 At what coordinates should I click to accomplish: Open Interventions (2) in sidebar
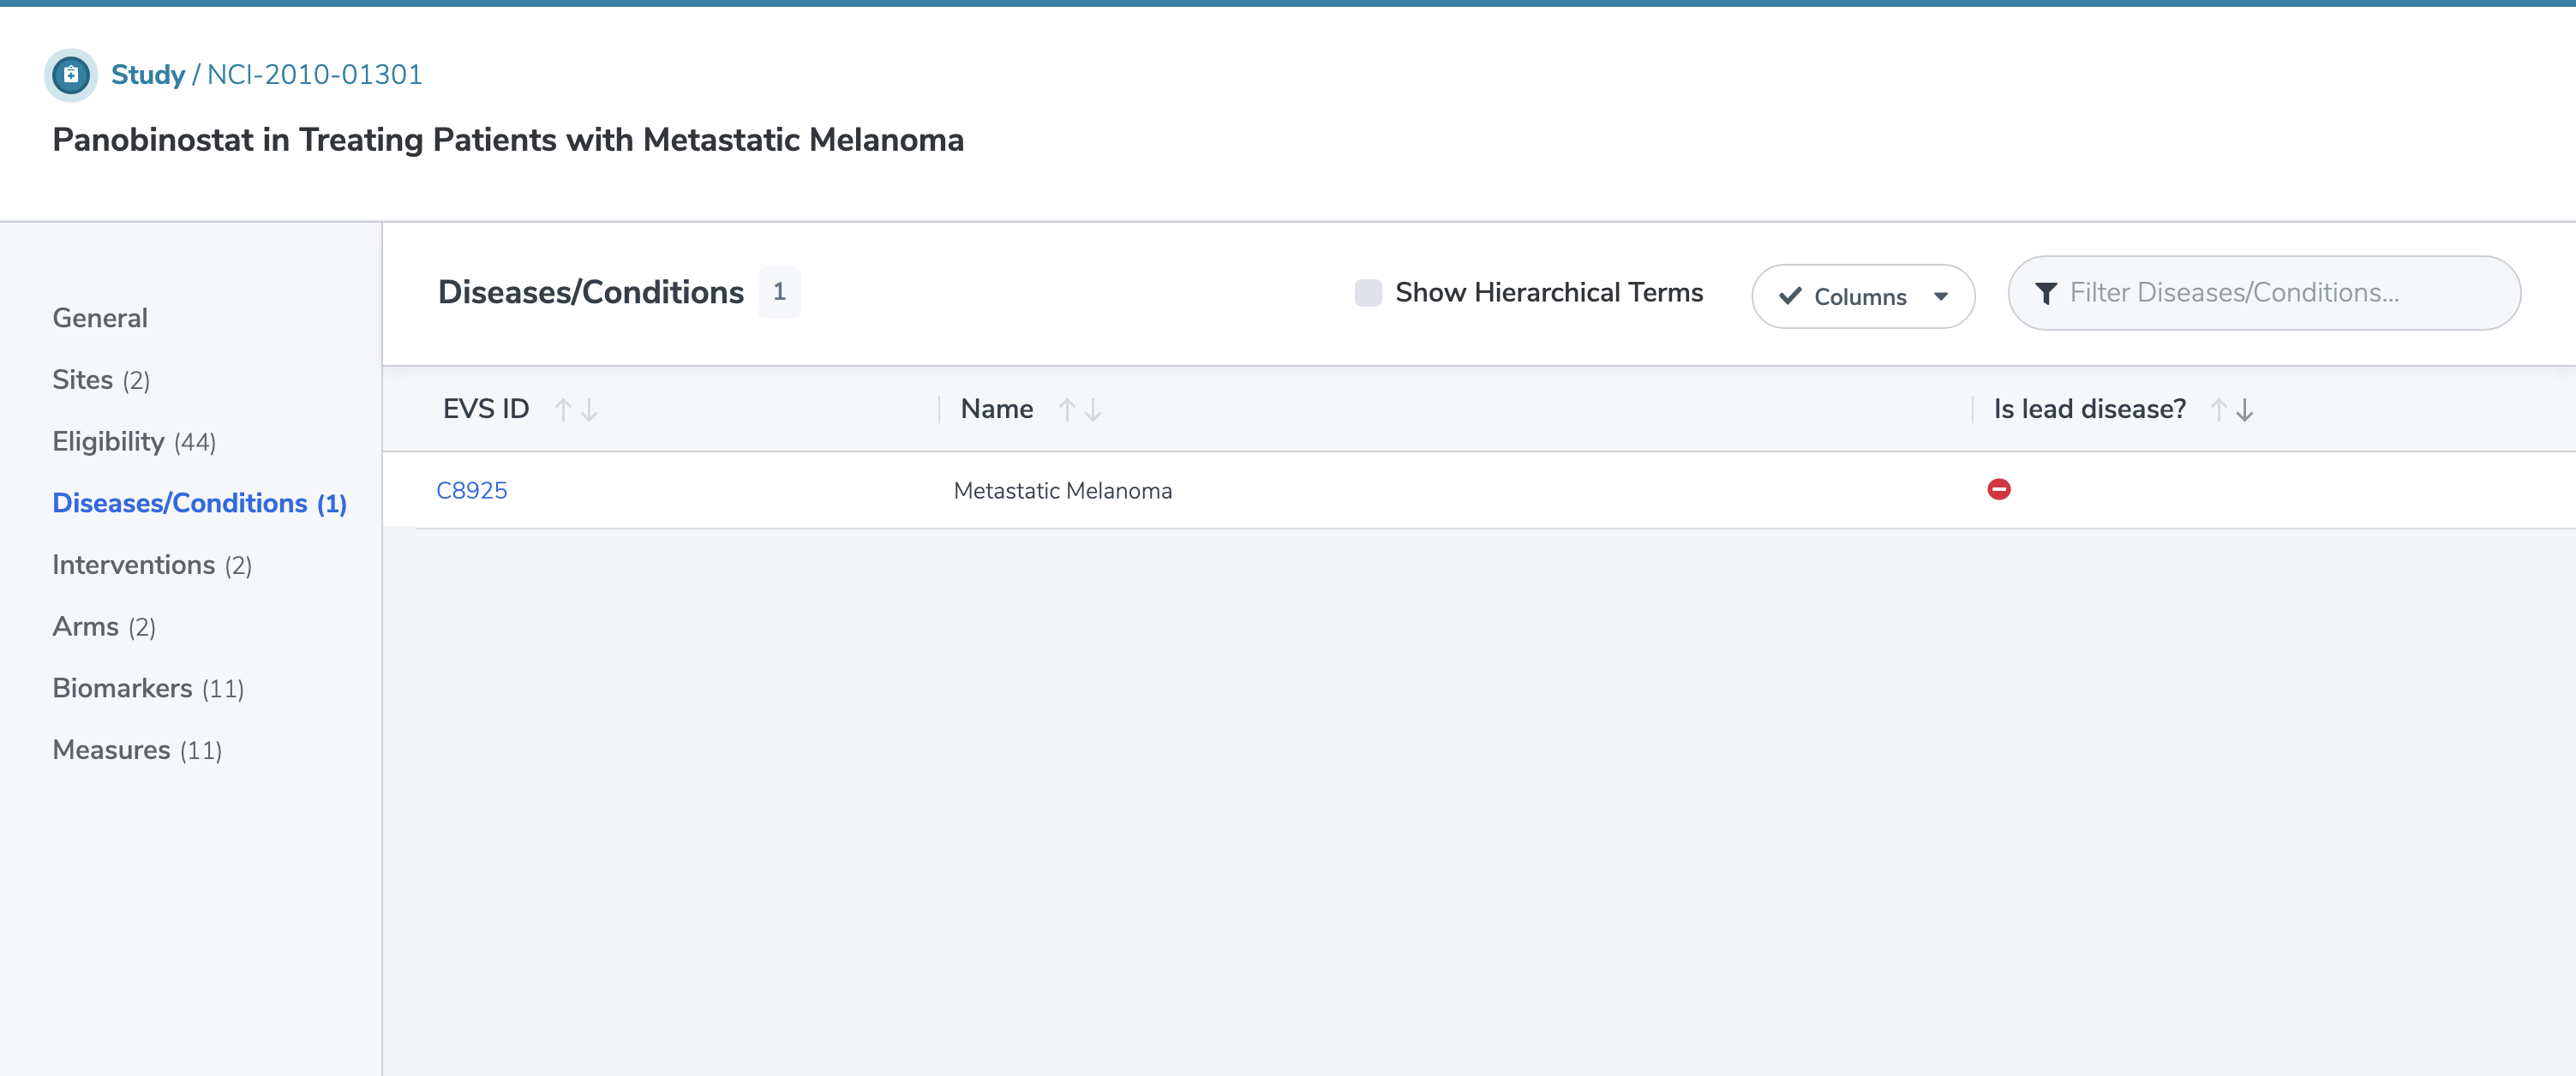tap(152, 565)
